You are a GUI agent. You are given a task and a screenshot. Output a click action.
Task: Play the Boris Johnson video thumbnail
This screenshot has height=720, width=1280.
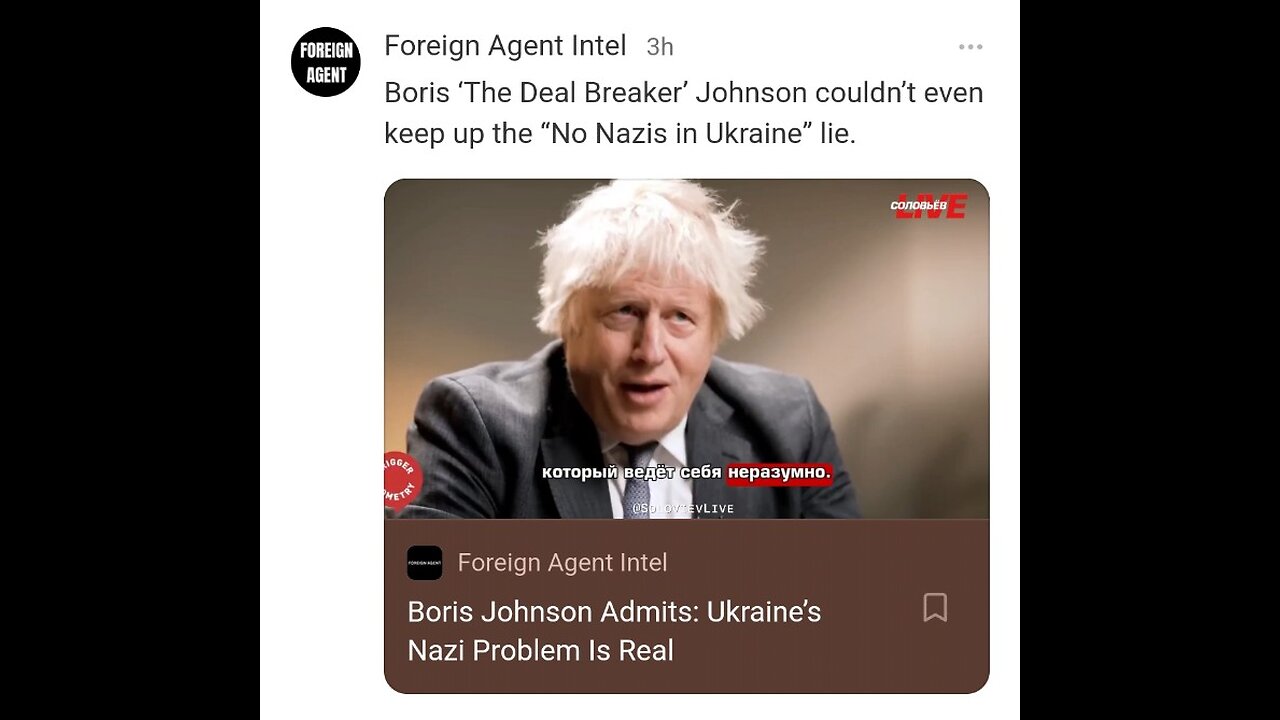(x=686, y=349)
